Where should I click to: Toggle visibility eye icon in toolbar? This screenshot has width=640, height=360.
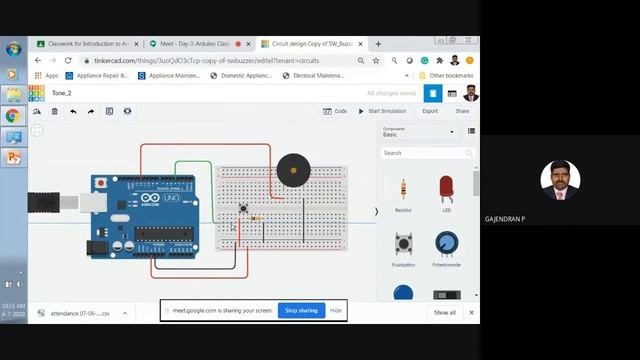click(127, 111)
